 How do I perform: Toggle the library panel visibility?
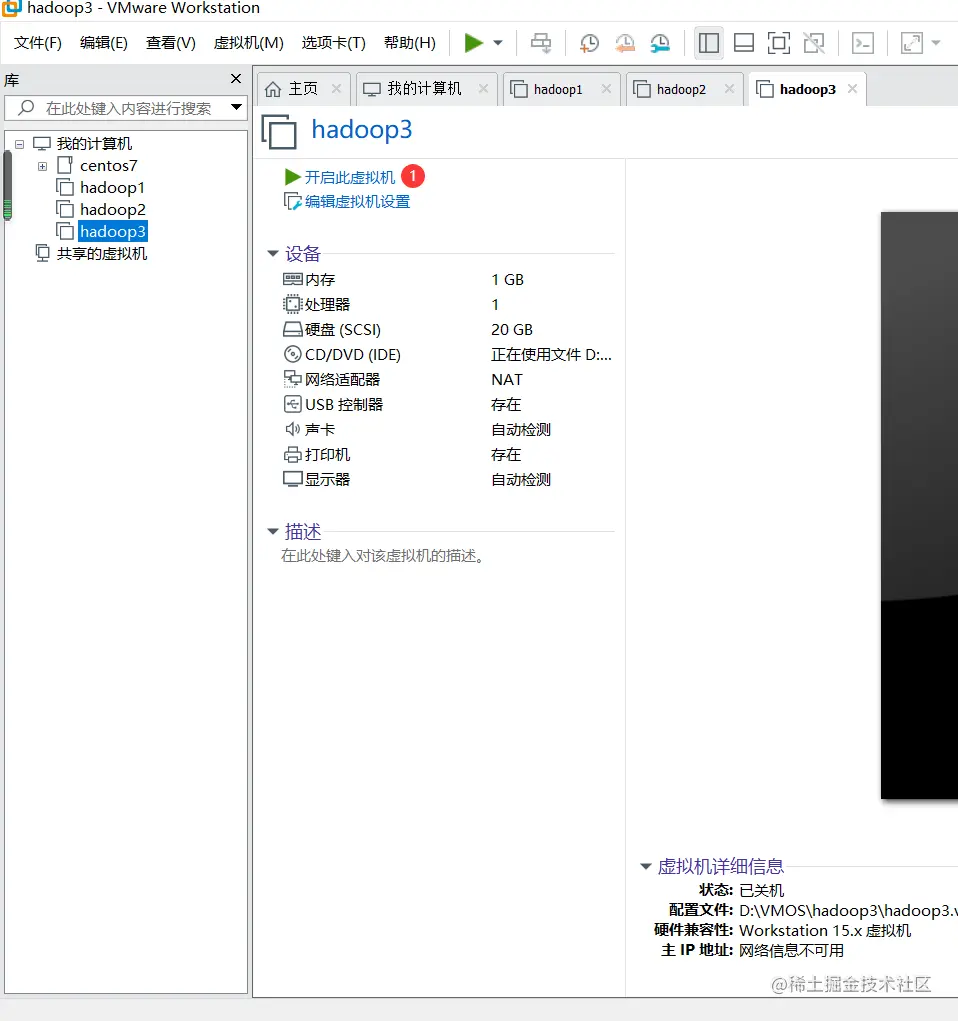pos(709,42)
